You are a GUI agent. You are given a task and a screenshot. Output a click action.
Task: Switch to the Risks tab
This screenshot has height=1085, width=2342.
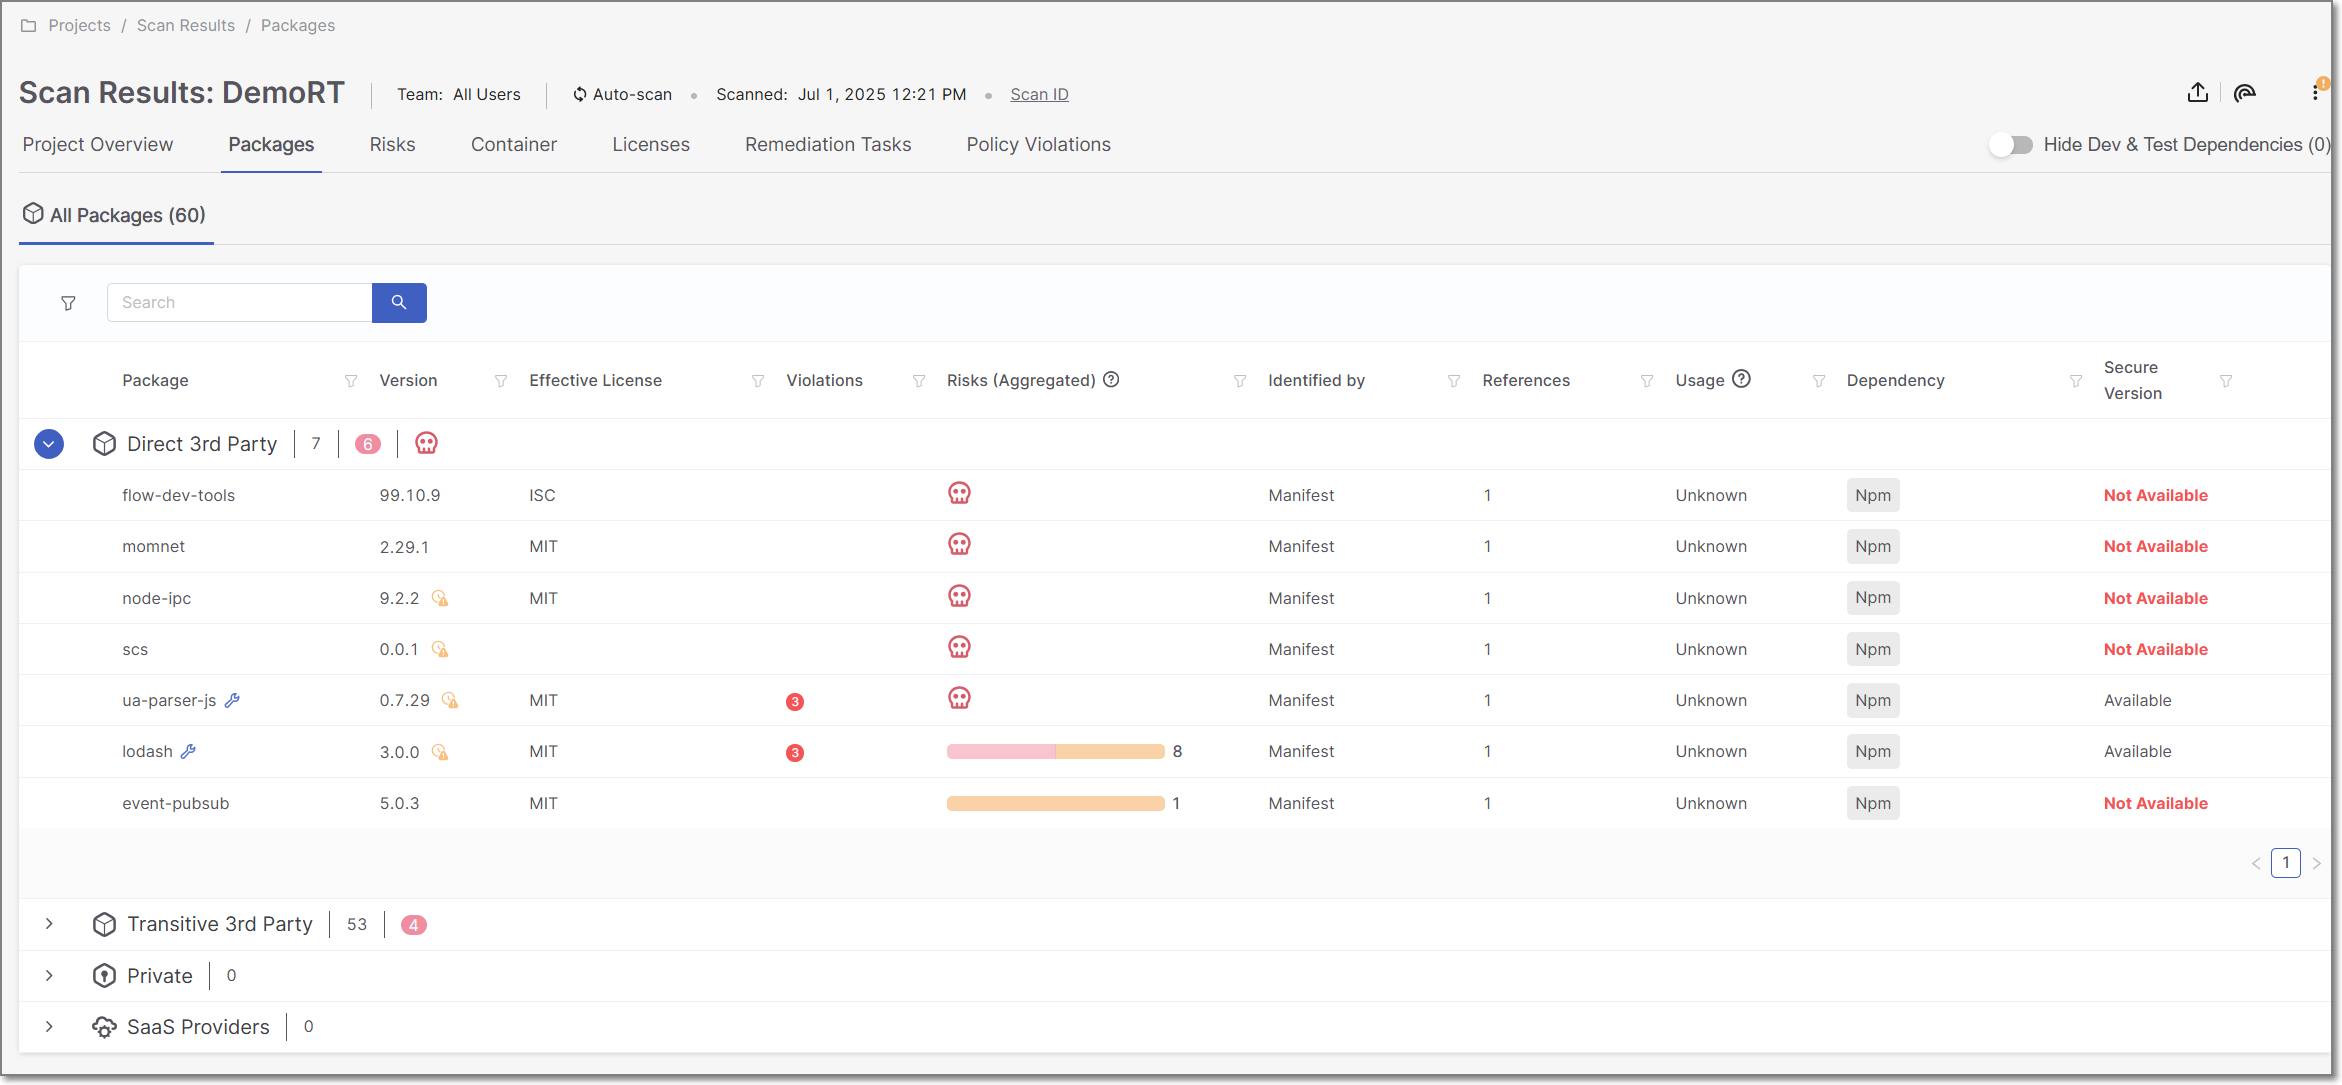[392, 145]
